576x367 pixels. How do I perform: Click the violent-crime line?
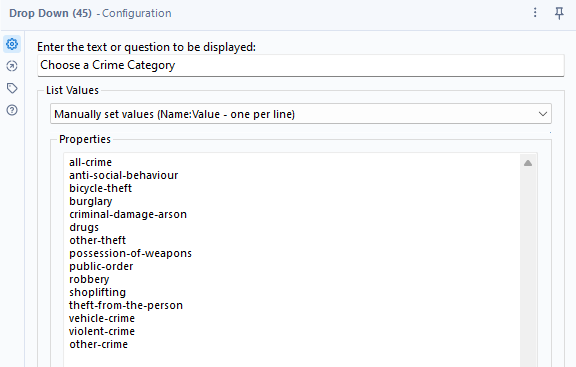click(x=102, y=331)
